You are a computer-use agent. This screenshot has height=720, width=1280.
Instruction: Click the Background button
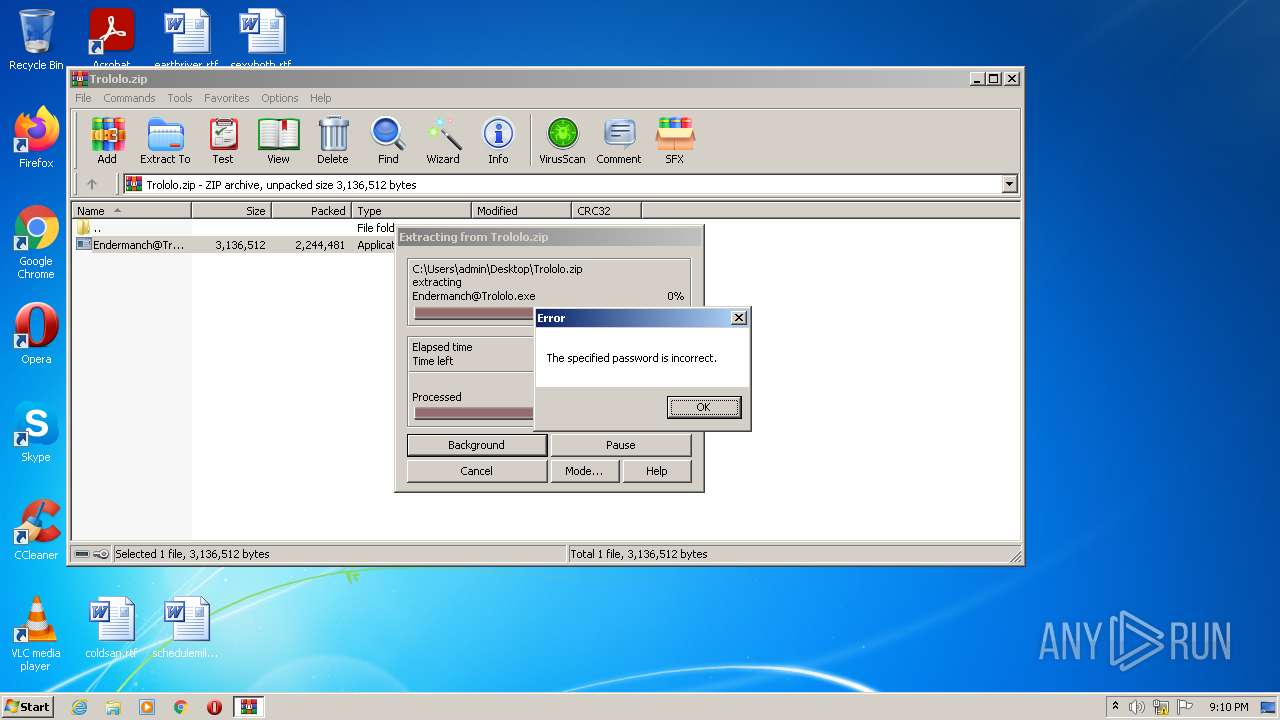(x=477, y=445)
